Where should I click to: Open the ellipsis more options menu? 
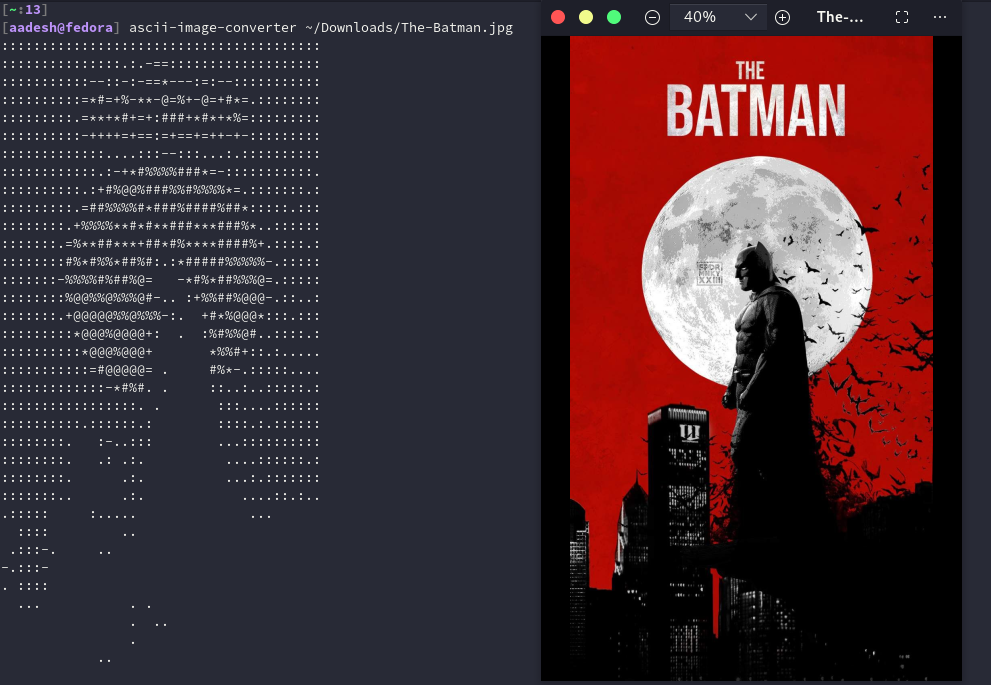click(938, 17)
